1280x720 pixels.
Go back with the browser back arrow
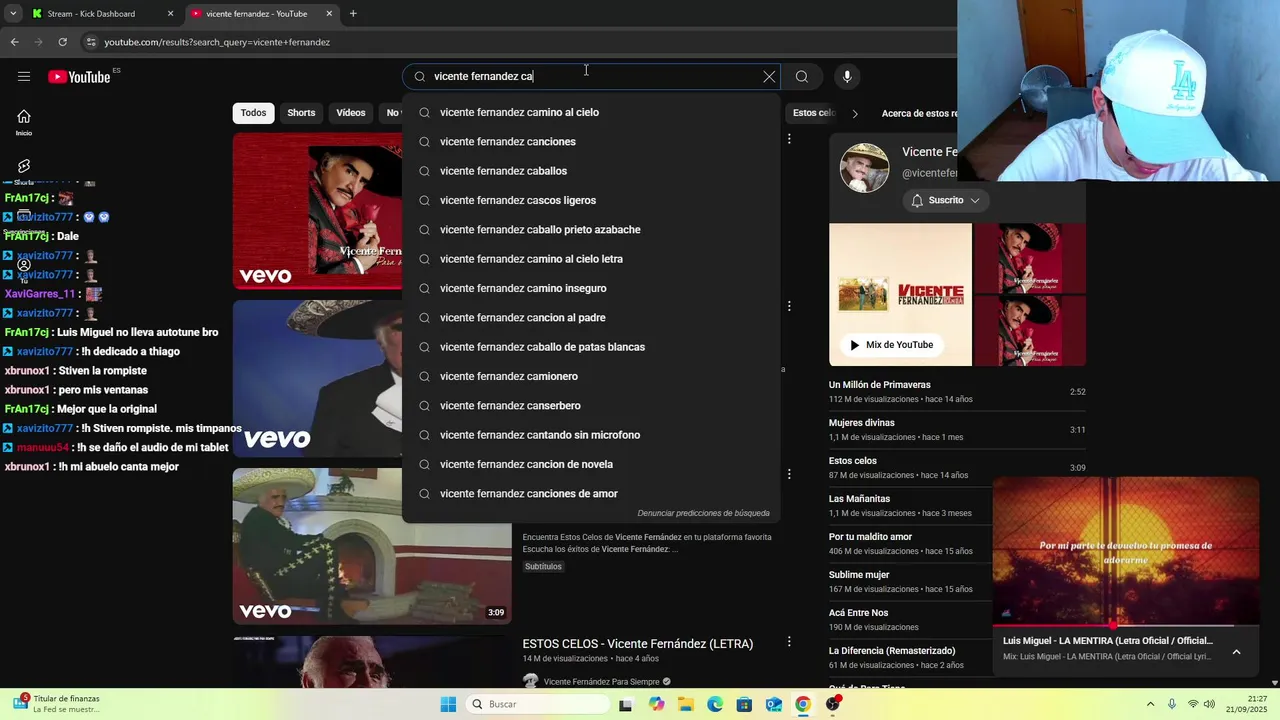point(14,42)
